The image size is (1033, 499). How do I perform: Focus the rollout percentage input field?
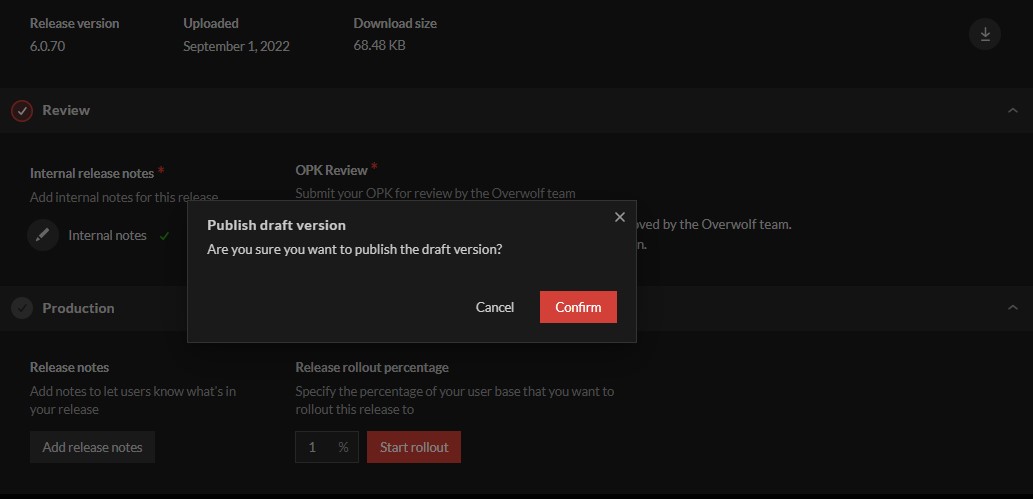pyautogui.click(x=327, y=447)
